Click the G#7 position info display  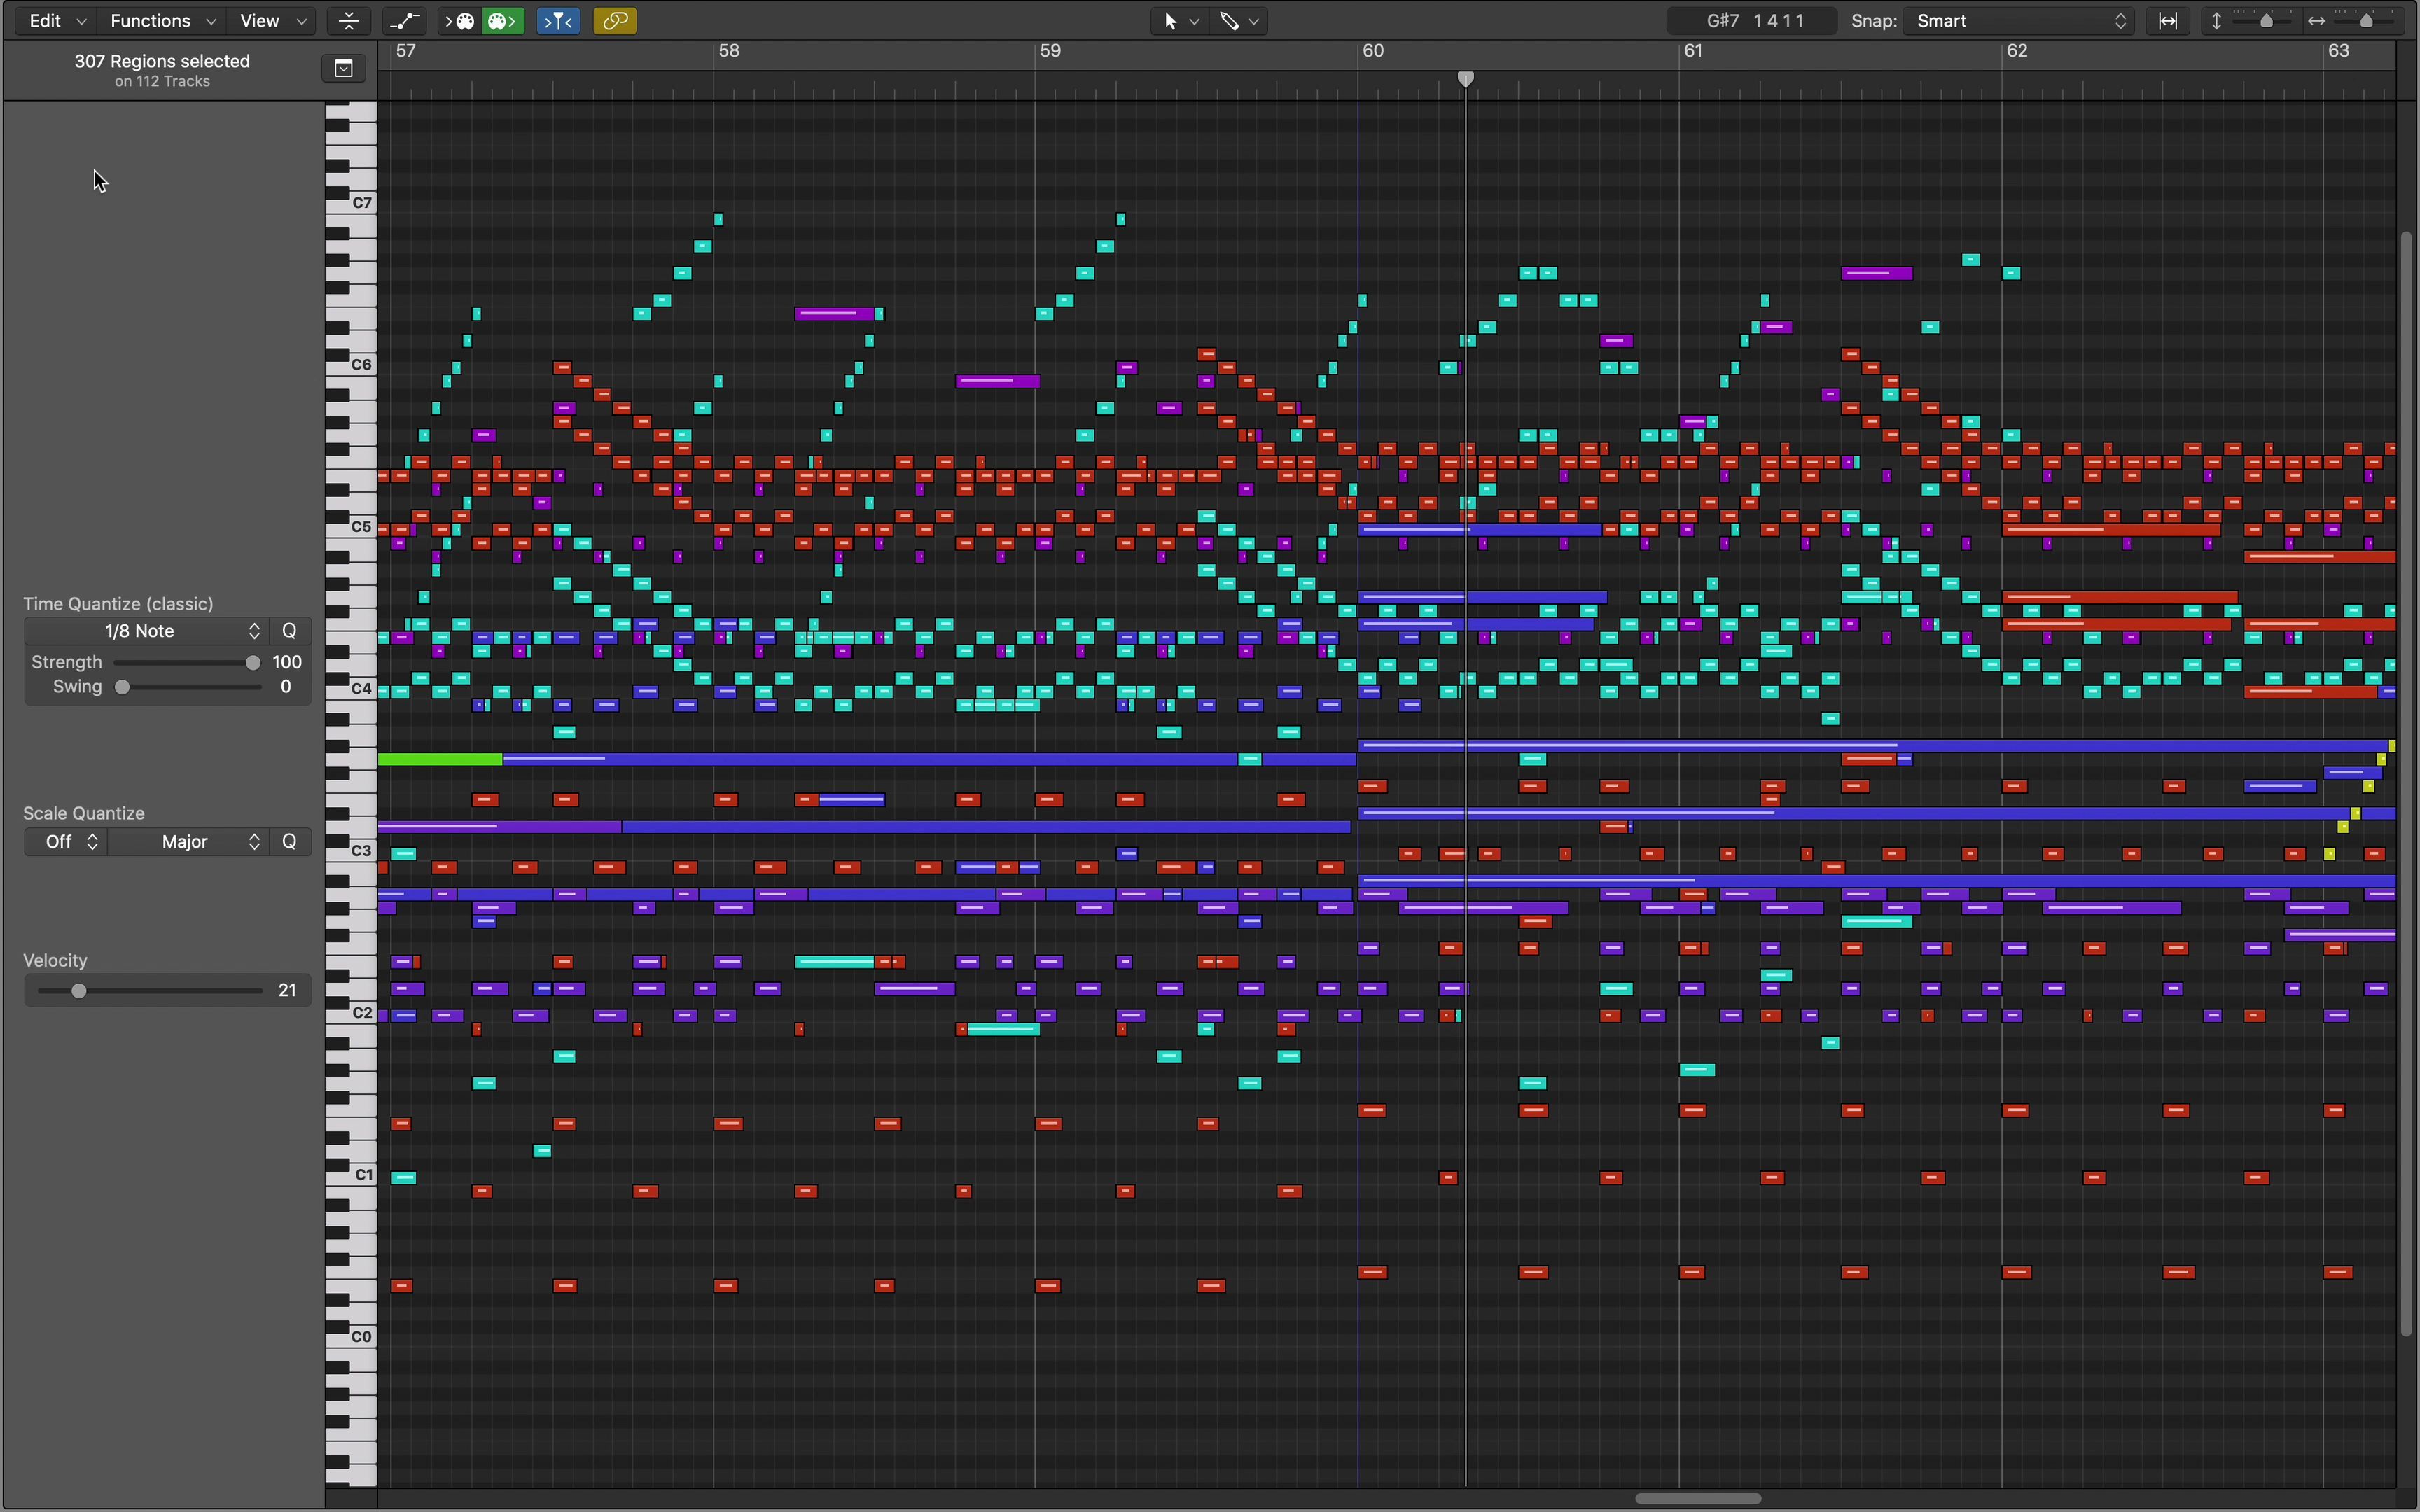click(x=1752, y=21)
